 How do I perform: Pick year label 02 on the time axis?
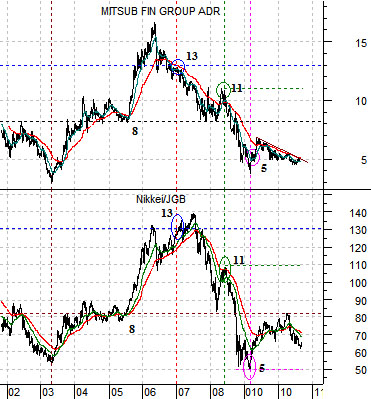14,392
